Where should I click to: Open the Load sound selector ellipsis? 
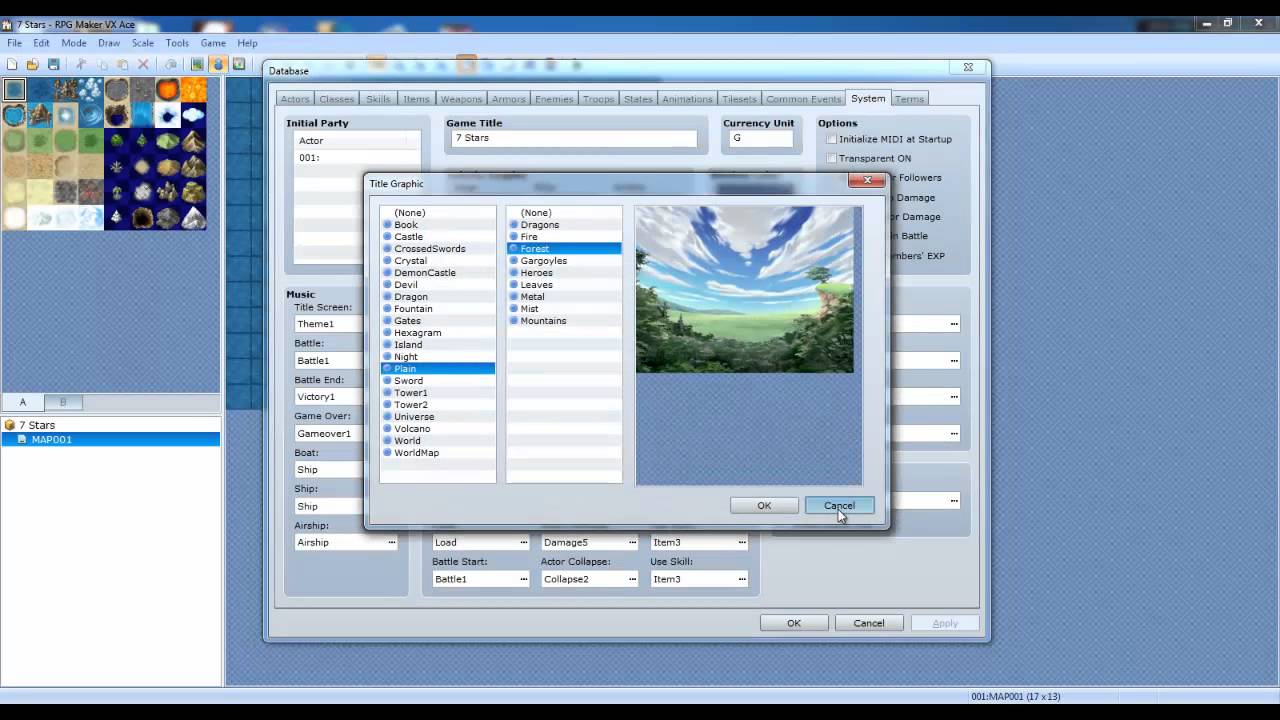[523, 542]
